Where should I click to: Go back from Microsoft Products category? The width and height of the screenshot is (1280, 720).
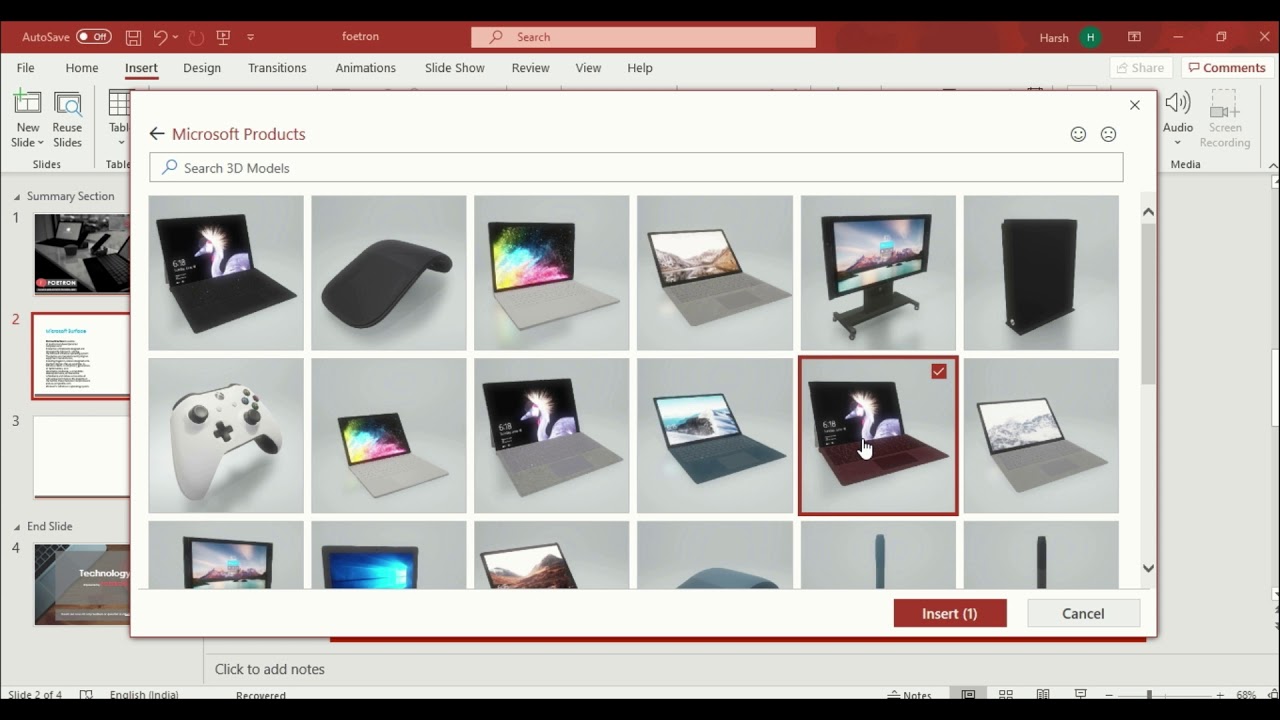[156, 134]
